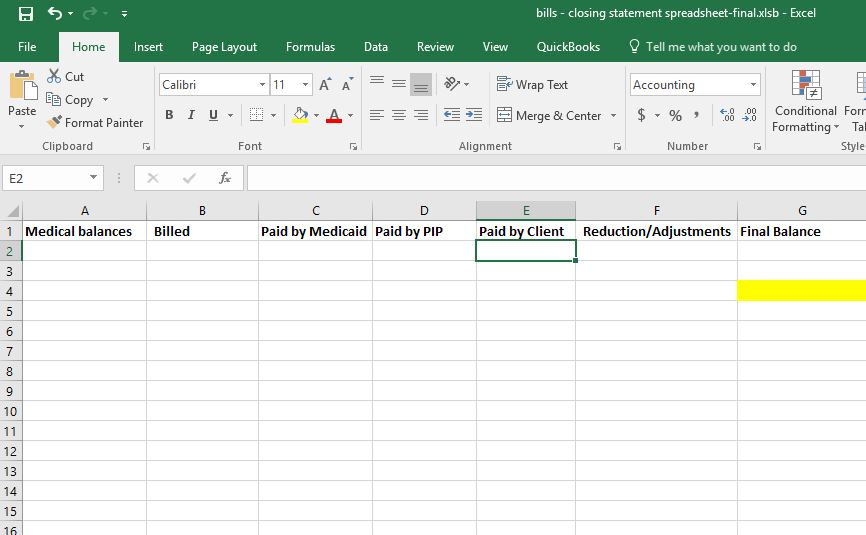This screenshot has width=866, height=535.
Task: Open the Clipboard pane launcher
Action: pyautogui.click(x=146, y=146)
